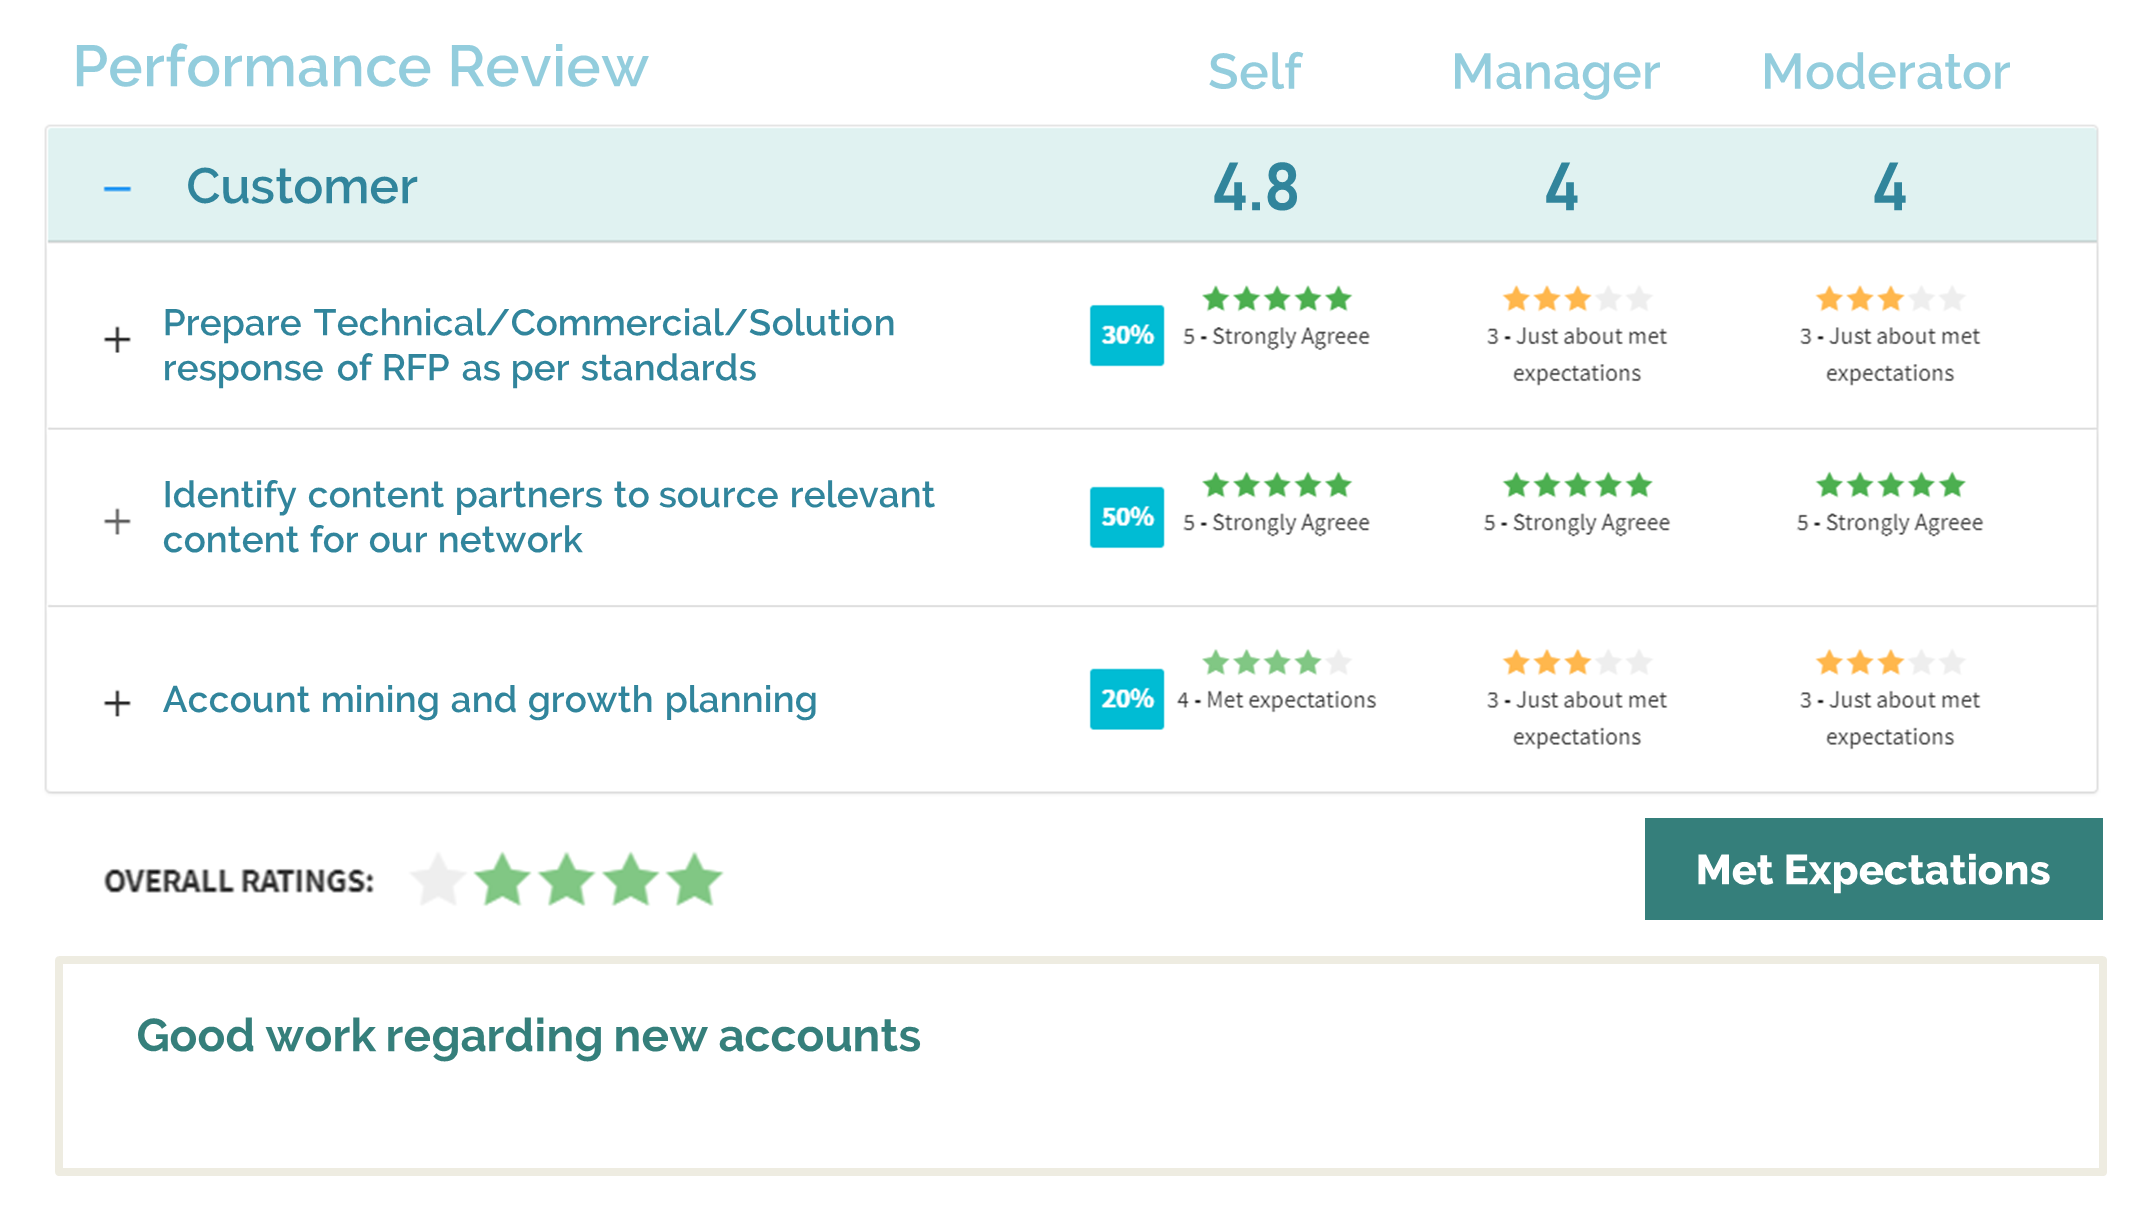The height and width of the screenshot is (1231, 2131).
Task: Click the last green star in Overall Ratings
Action: [x=695, y=880]
